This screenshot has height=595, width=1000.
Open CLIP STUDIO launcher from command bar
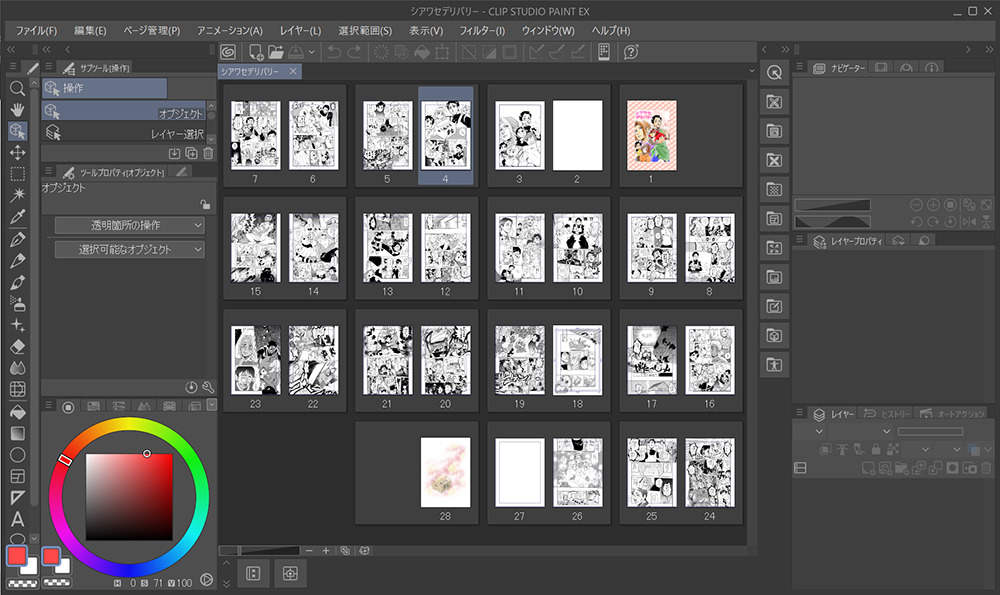(228, 52)
